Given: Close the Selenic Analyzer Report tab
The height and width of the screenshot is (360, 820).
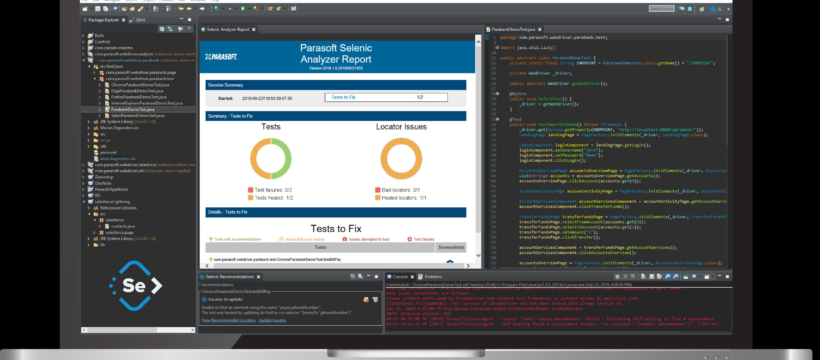Looking at the screenshot, I should click(x=254, y=29).
